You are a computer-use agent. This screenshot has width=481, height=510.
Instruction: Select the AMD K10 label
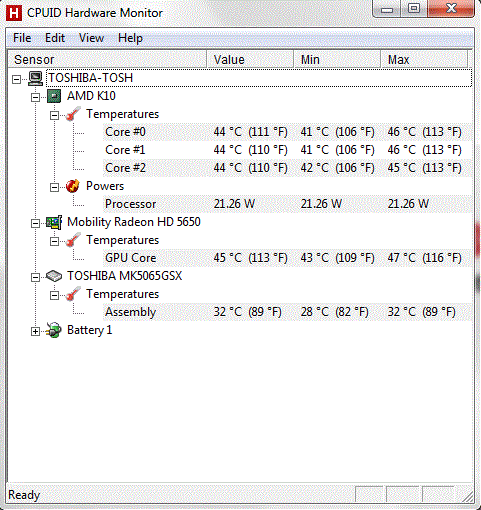click(x=91, y=96)
